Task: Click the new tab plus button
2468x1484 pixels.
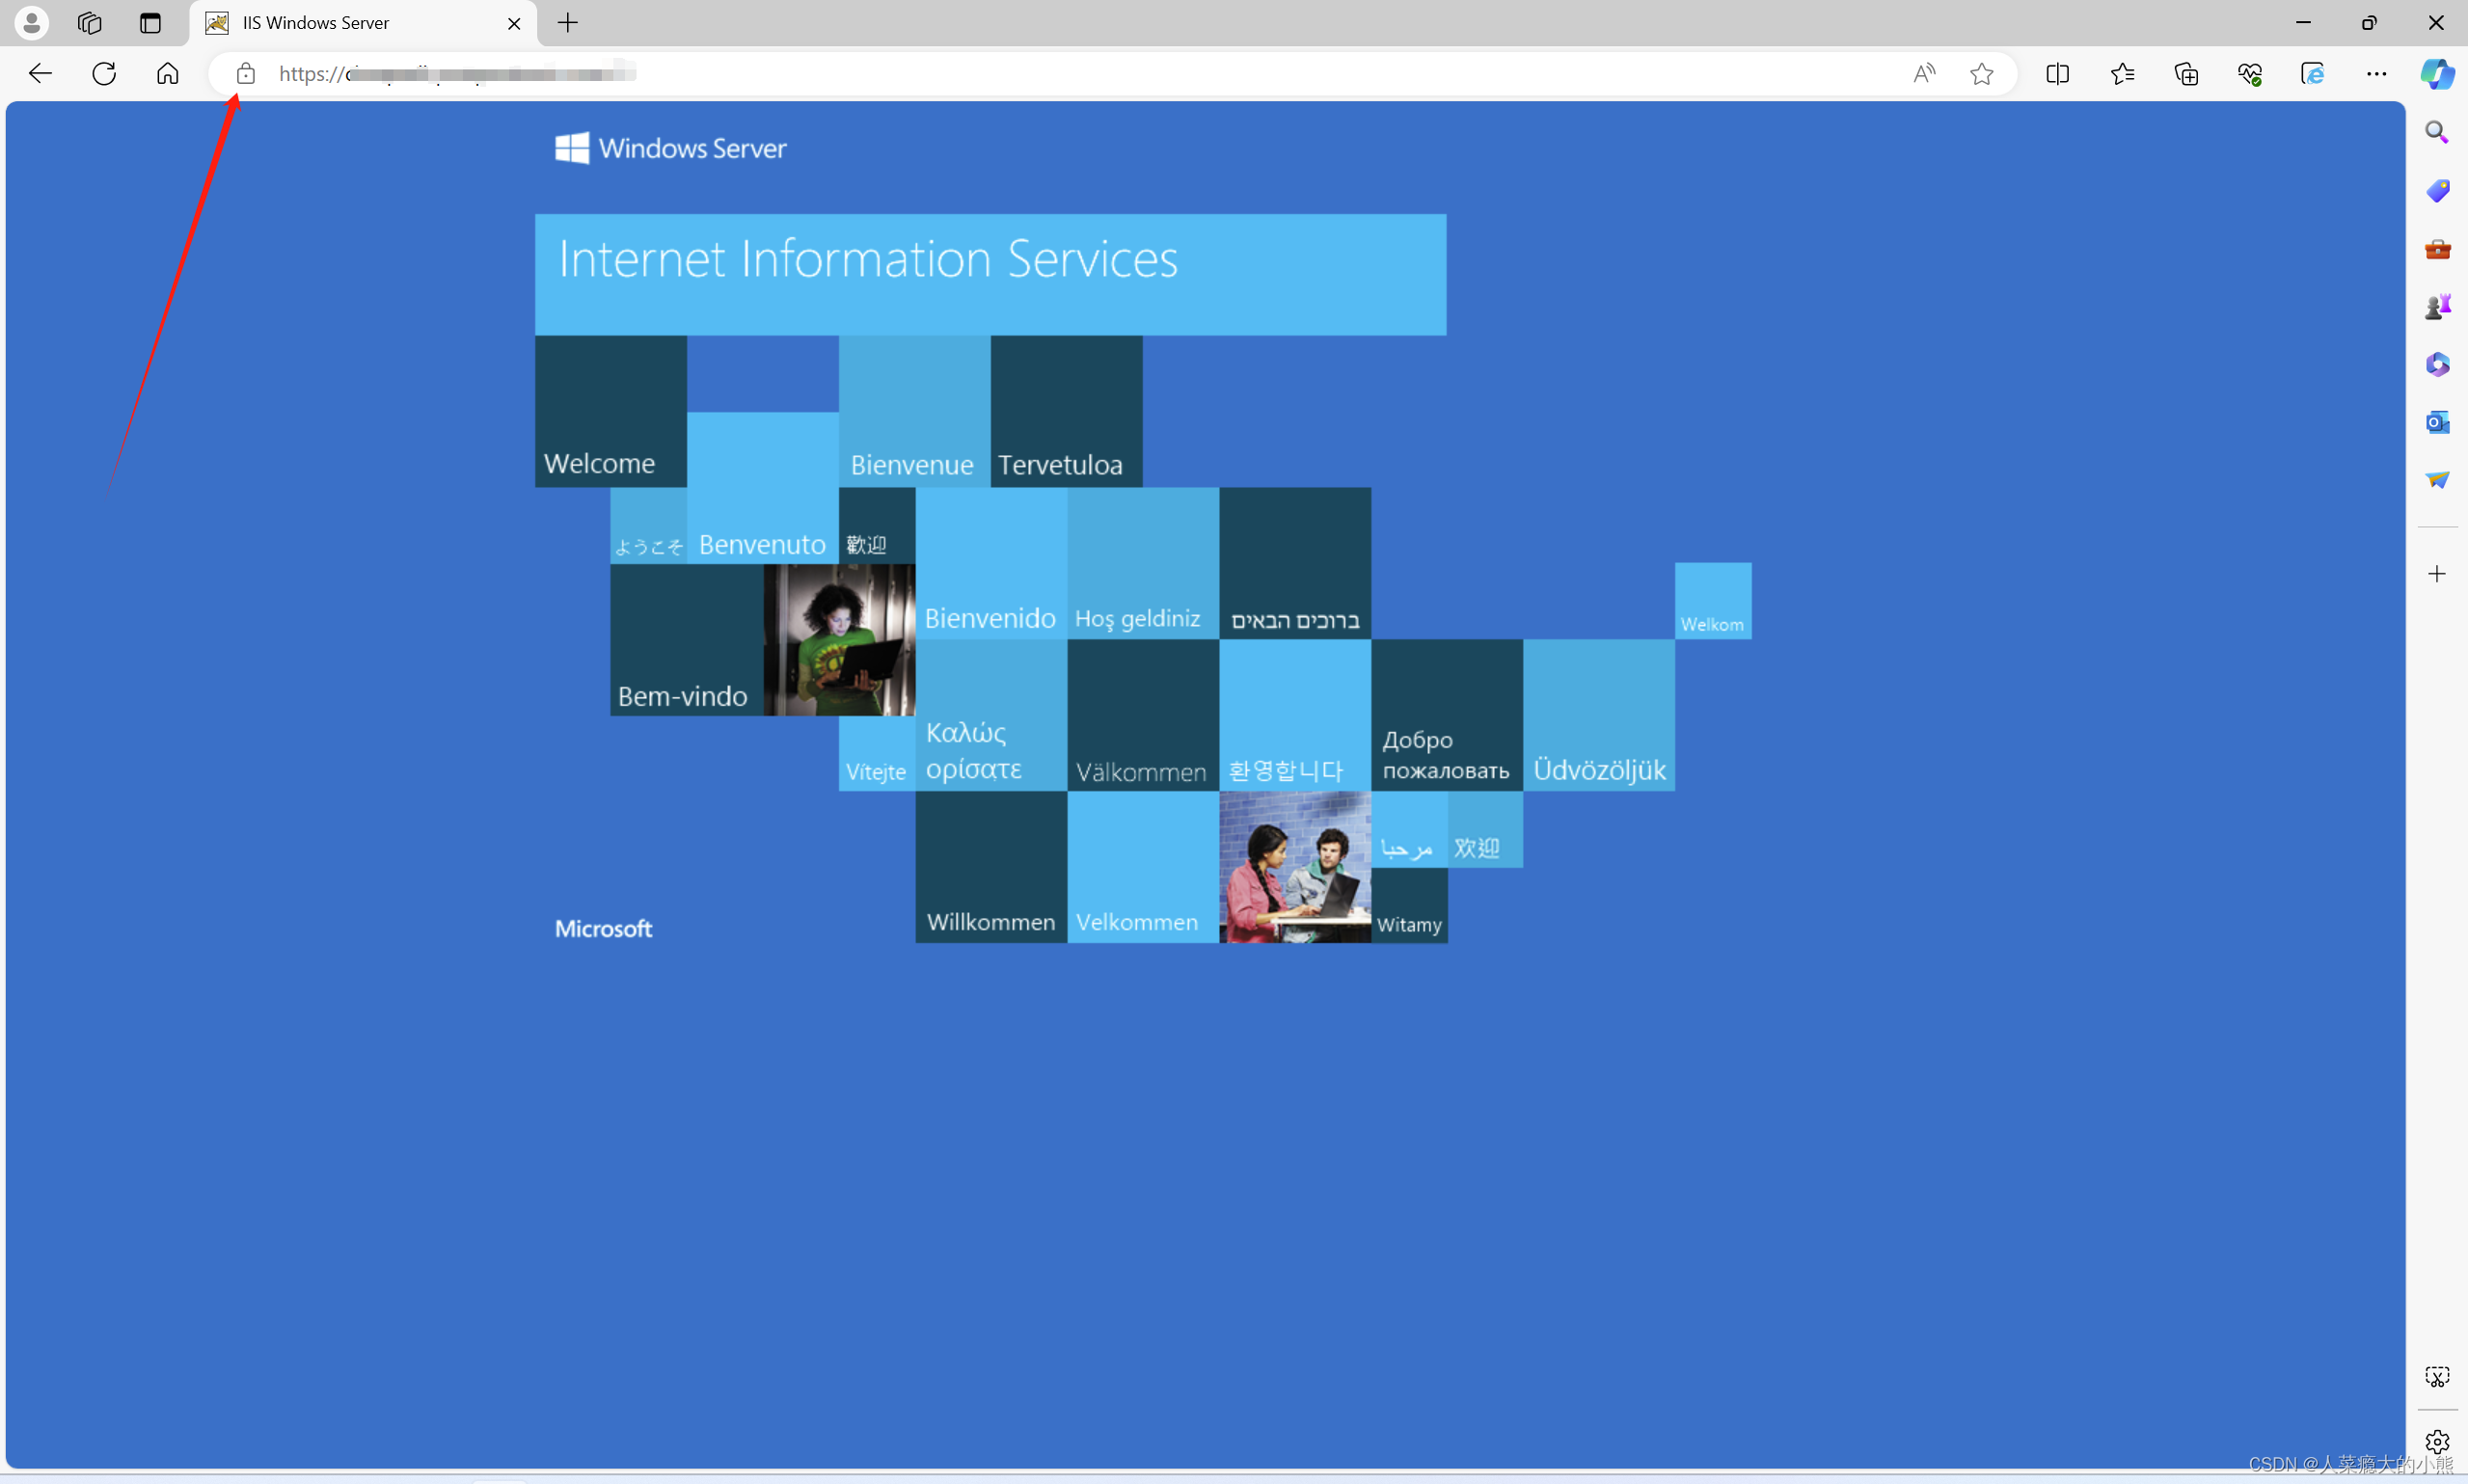Action: tap(568, 21)
